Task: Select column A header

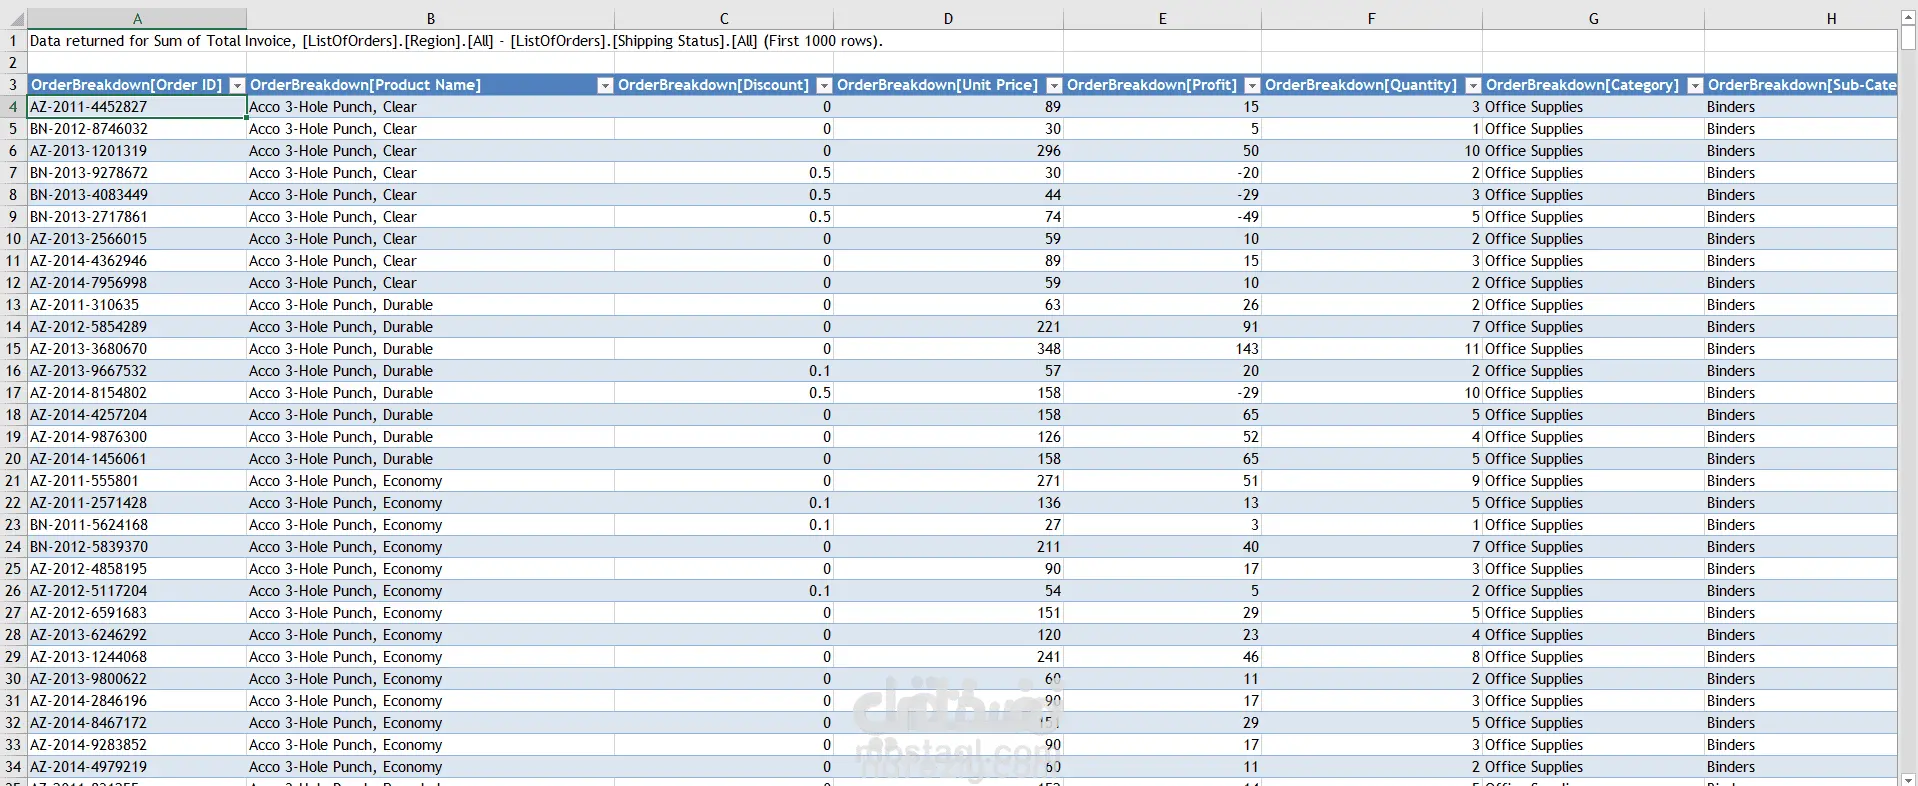Action: [137, 19]
